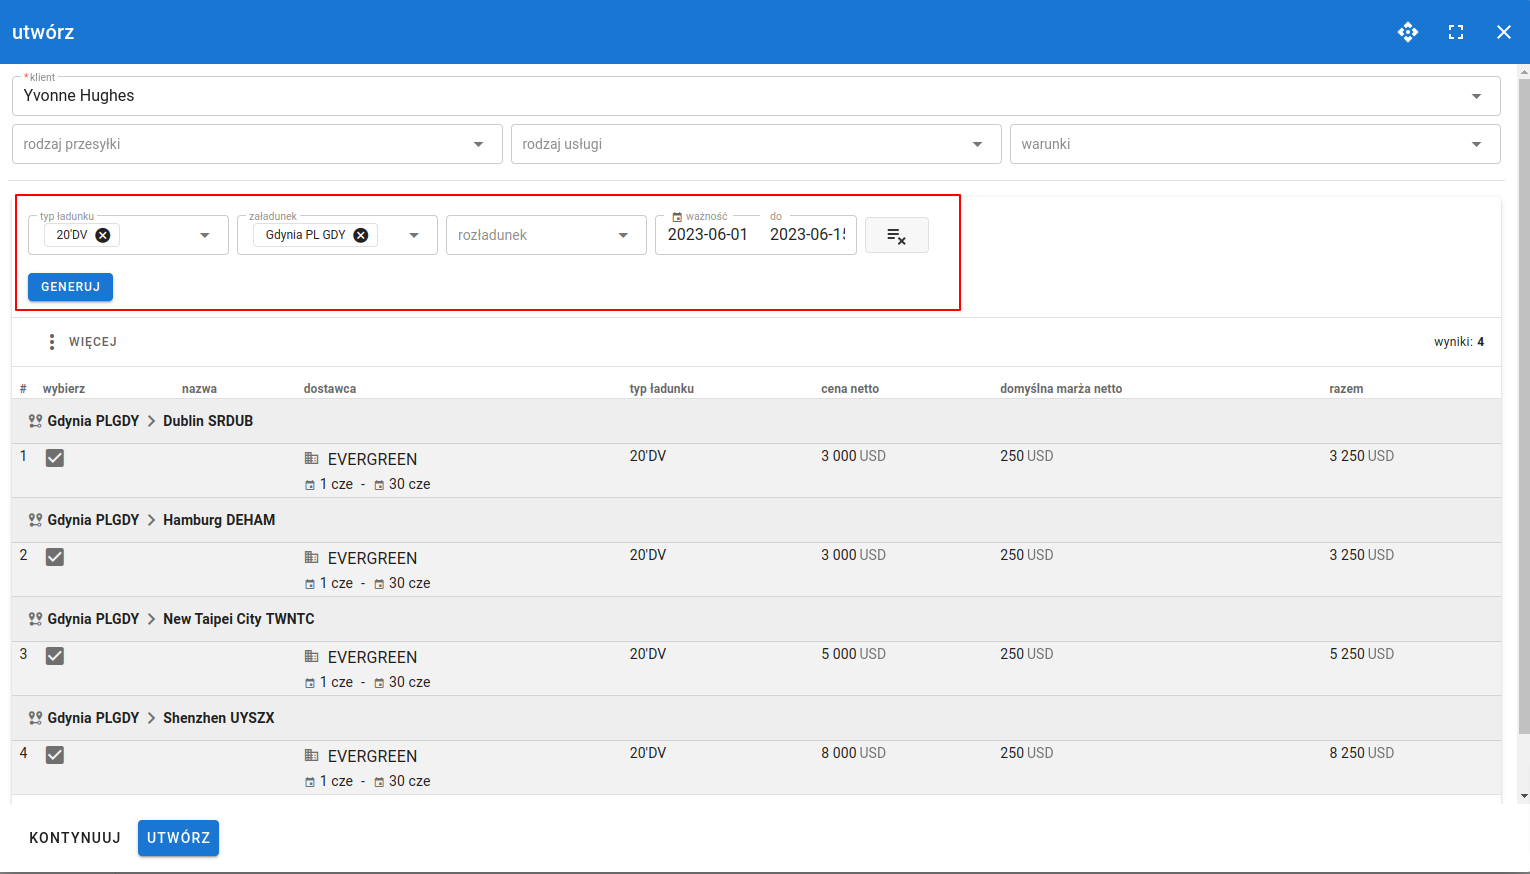Click the dostawca column header
Image resolution: width=1530 pixels, height=874 pixels.
point(330,389)
